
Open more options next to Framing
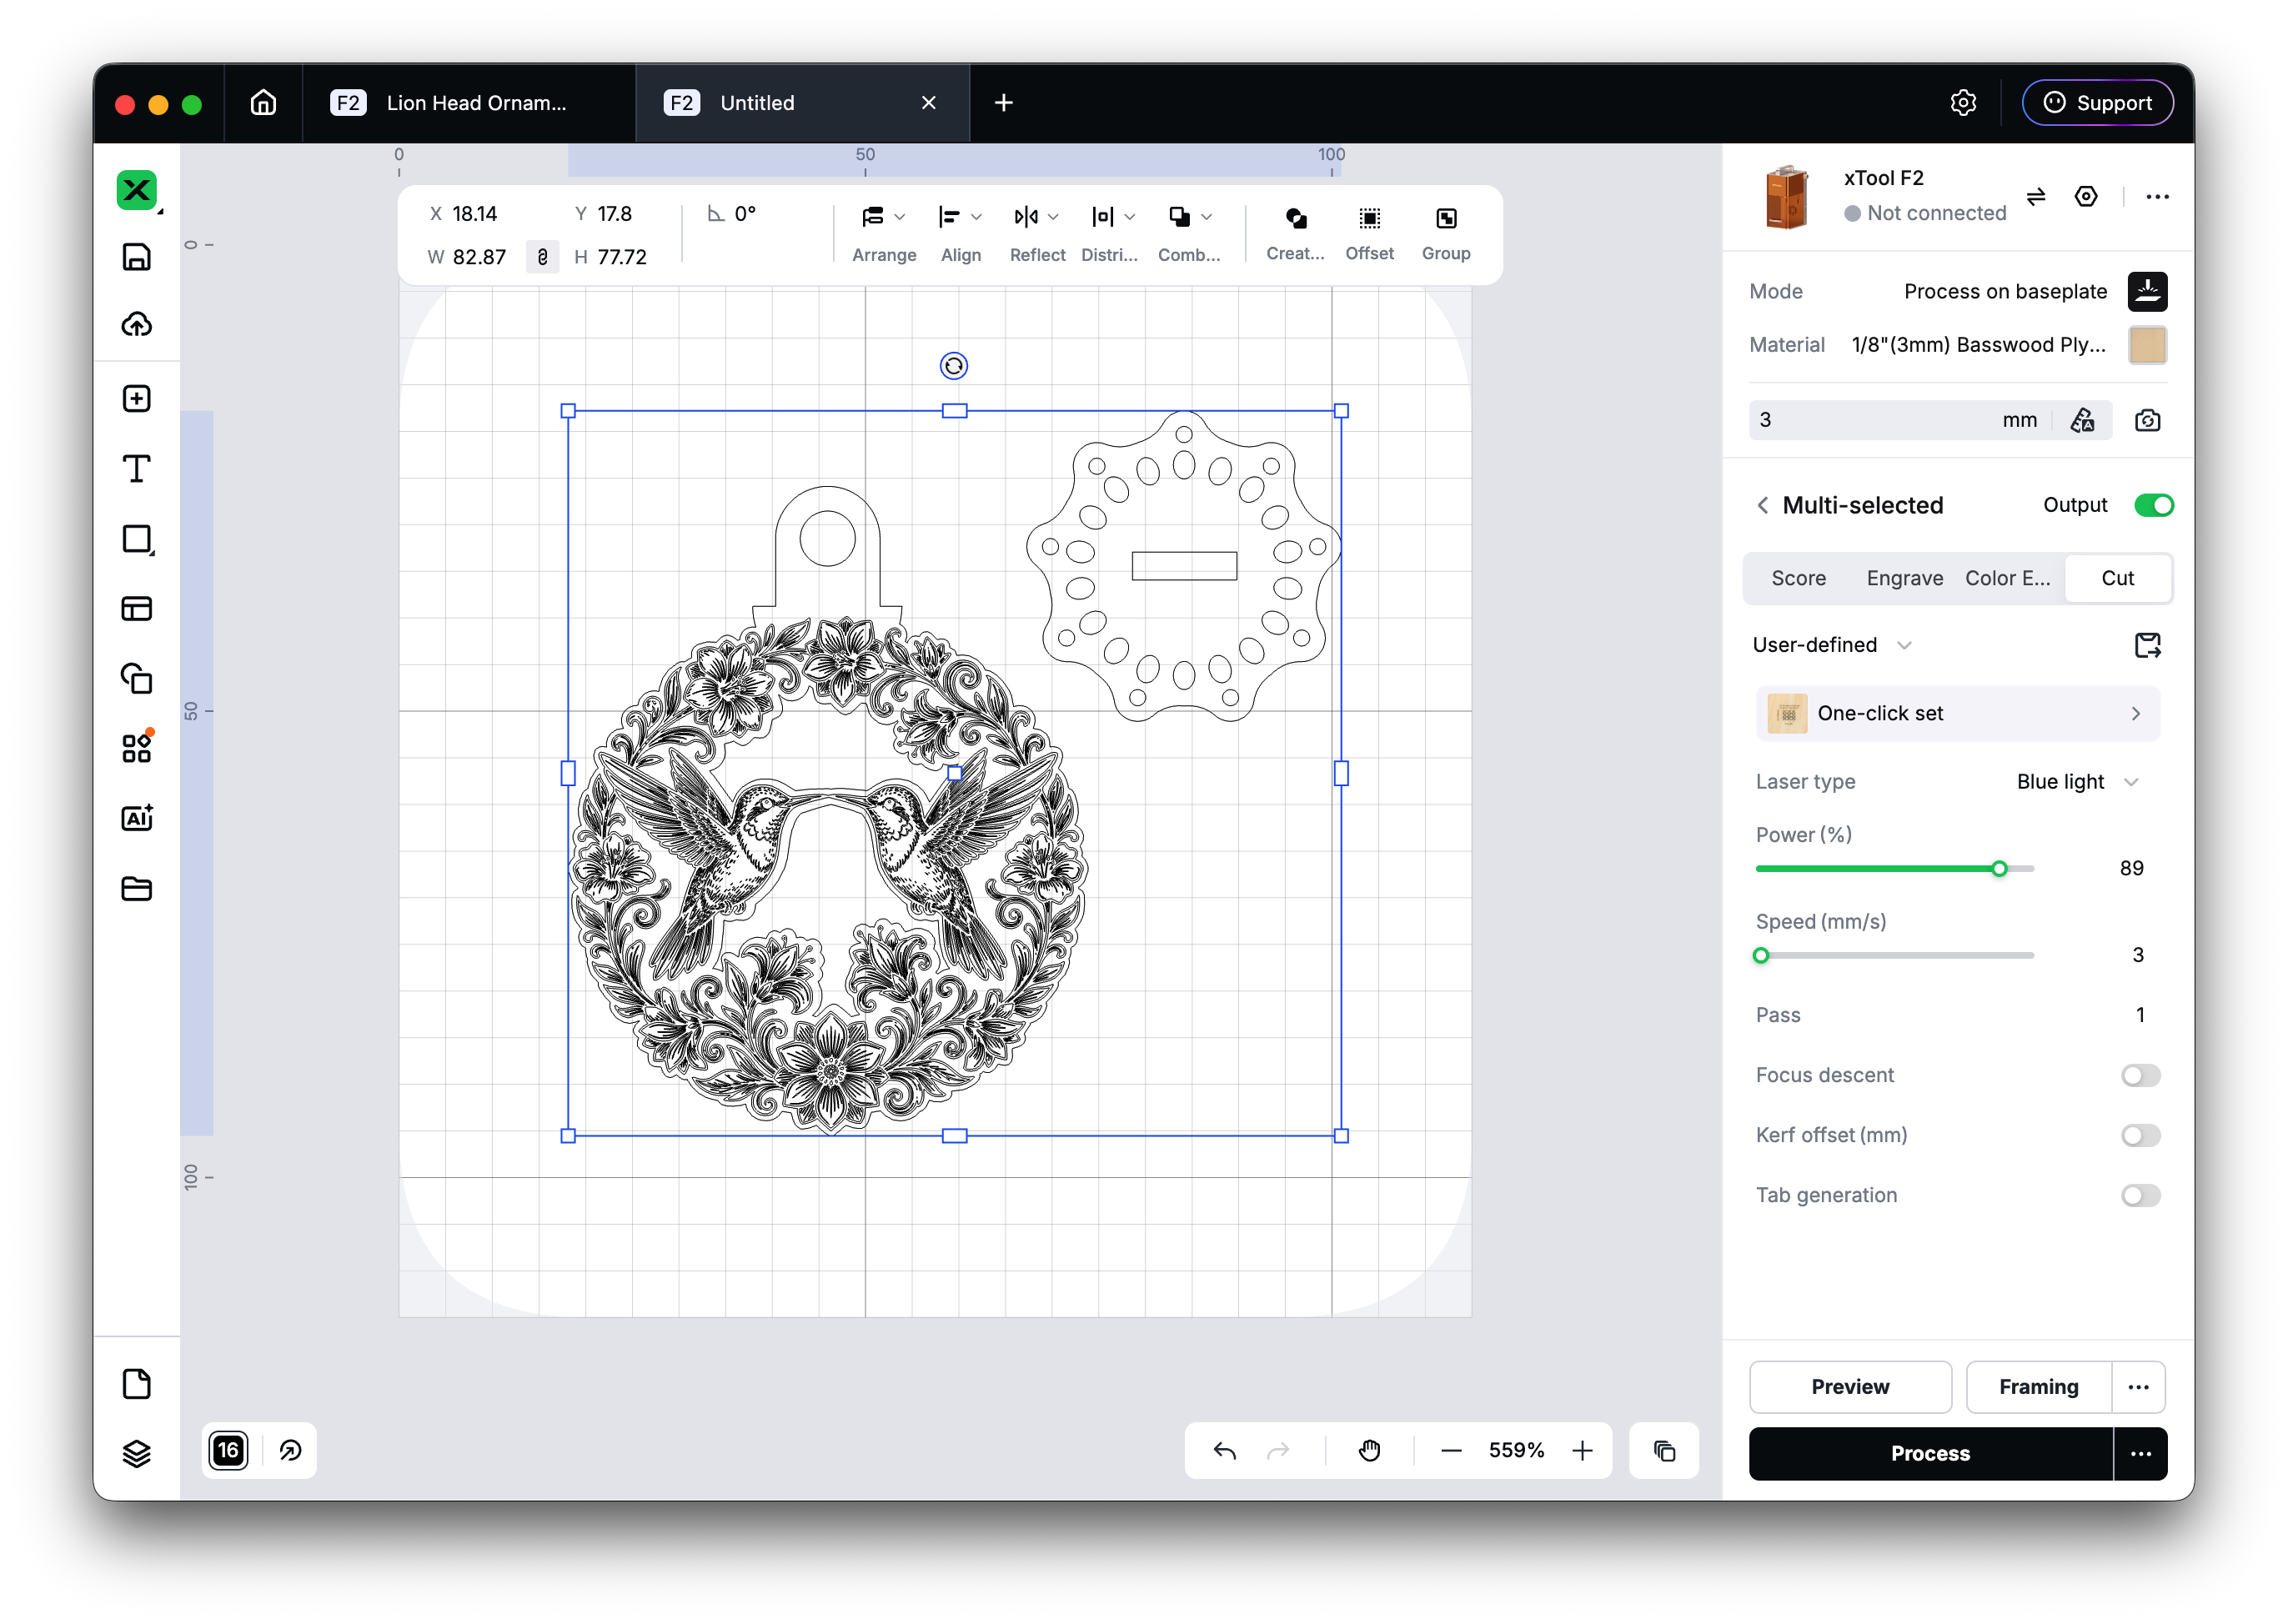(x=2139, y=1387)
